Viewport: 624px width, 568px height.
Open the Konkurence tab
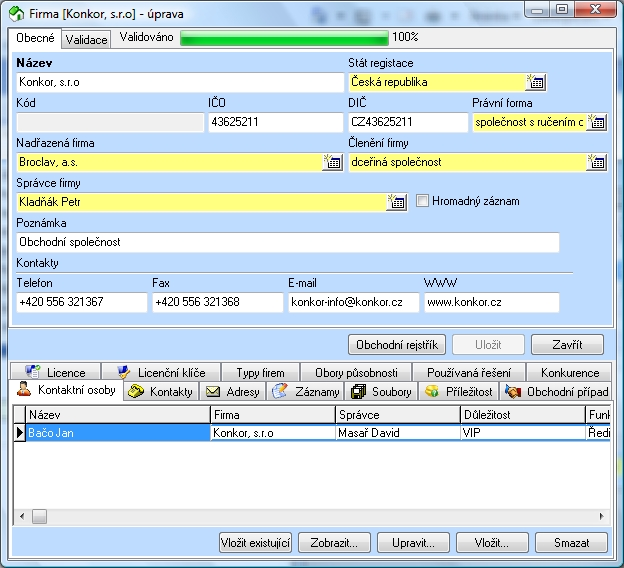pos(569,373)
